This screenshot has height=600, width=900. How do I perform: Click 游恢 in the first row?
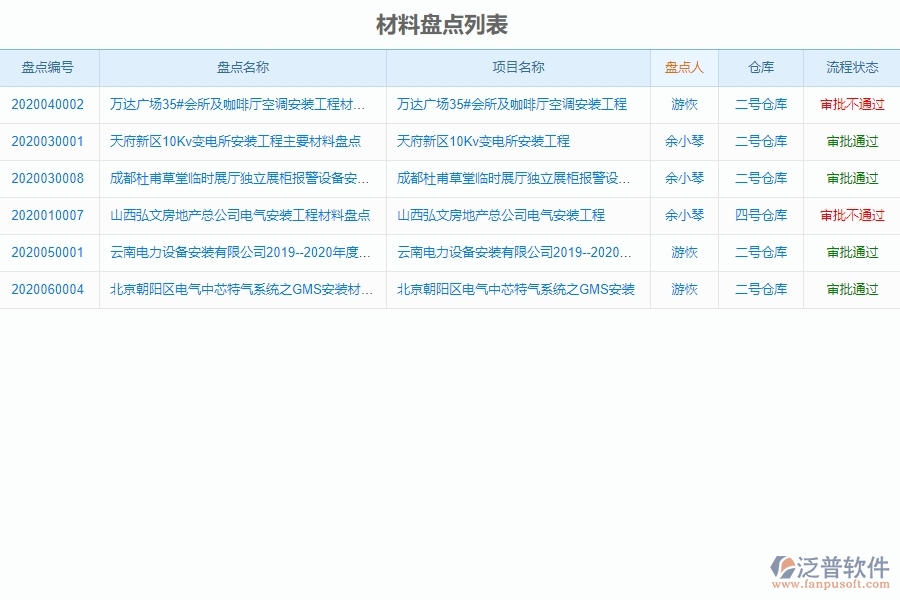[x=683, y=104]
